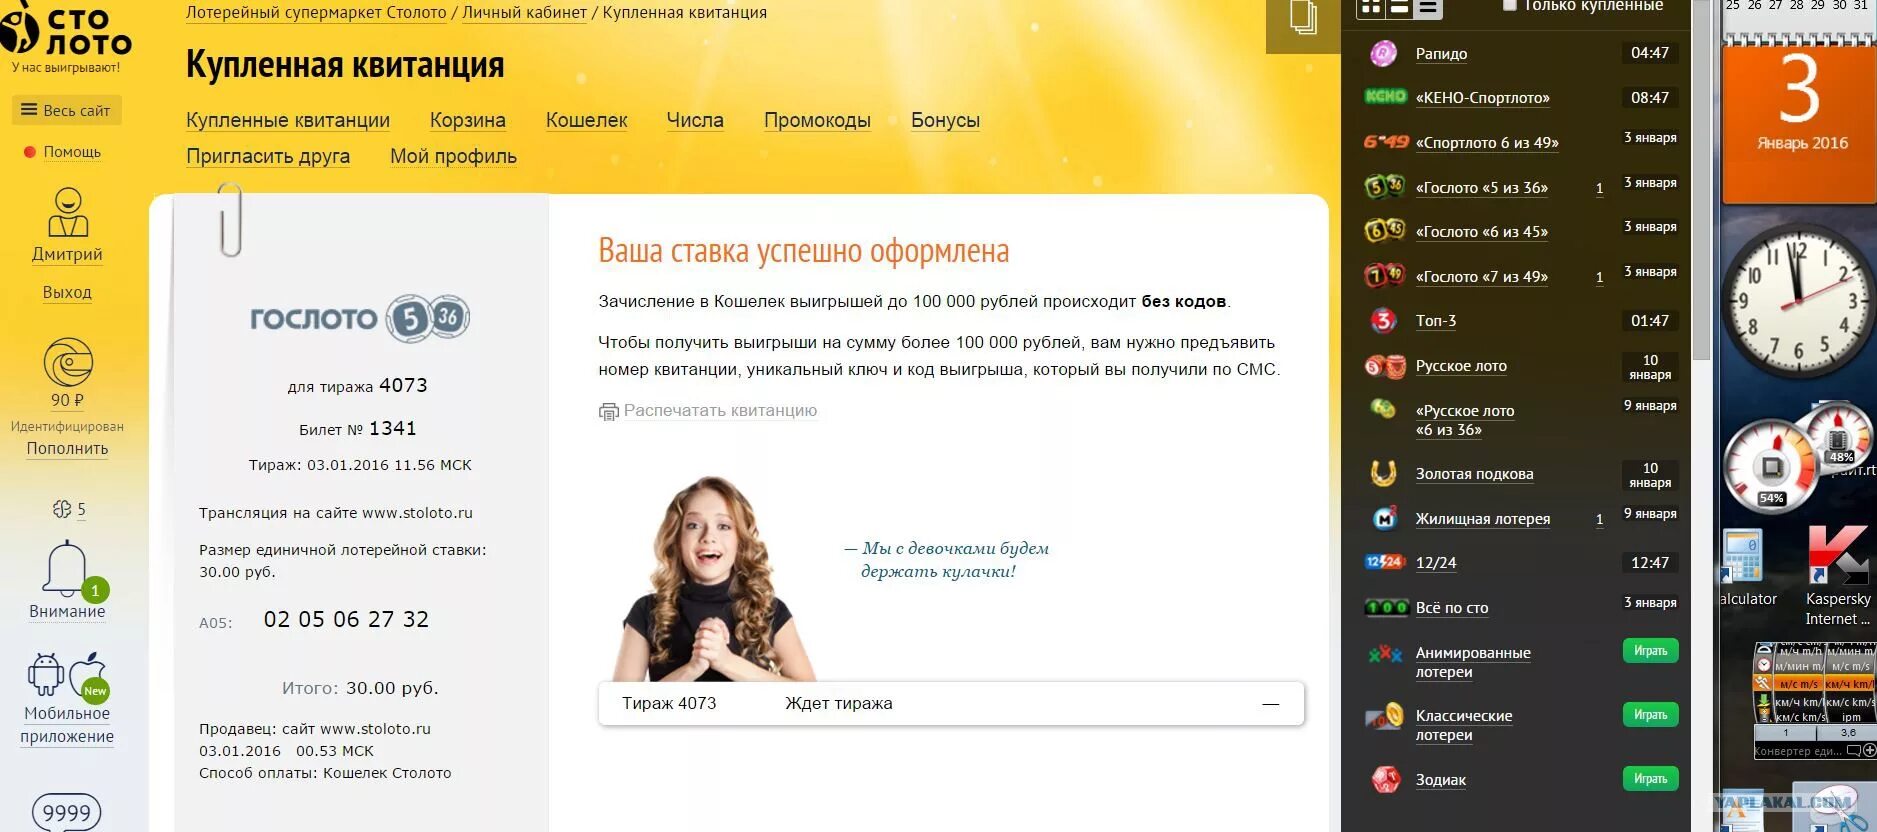Open the Мой профиль tab
1877x832 pixels.
tap(453, 156)
